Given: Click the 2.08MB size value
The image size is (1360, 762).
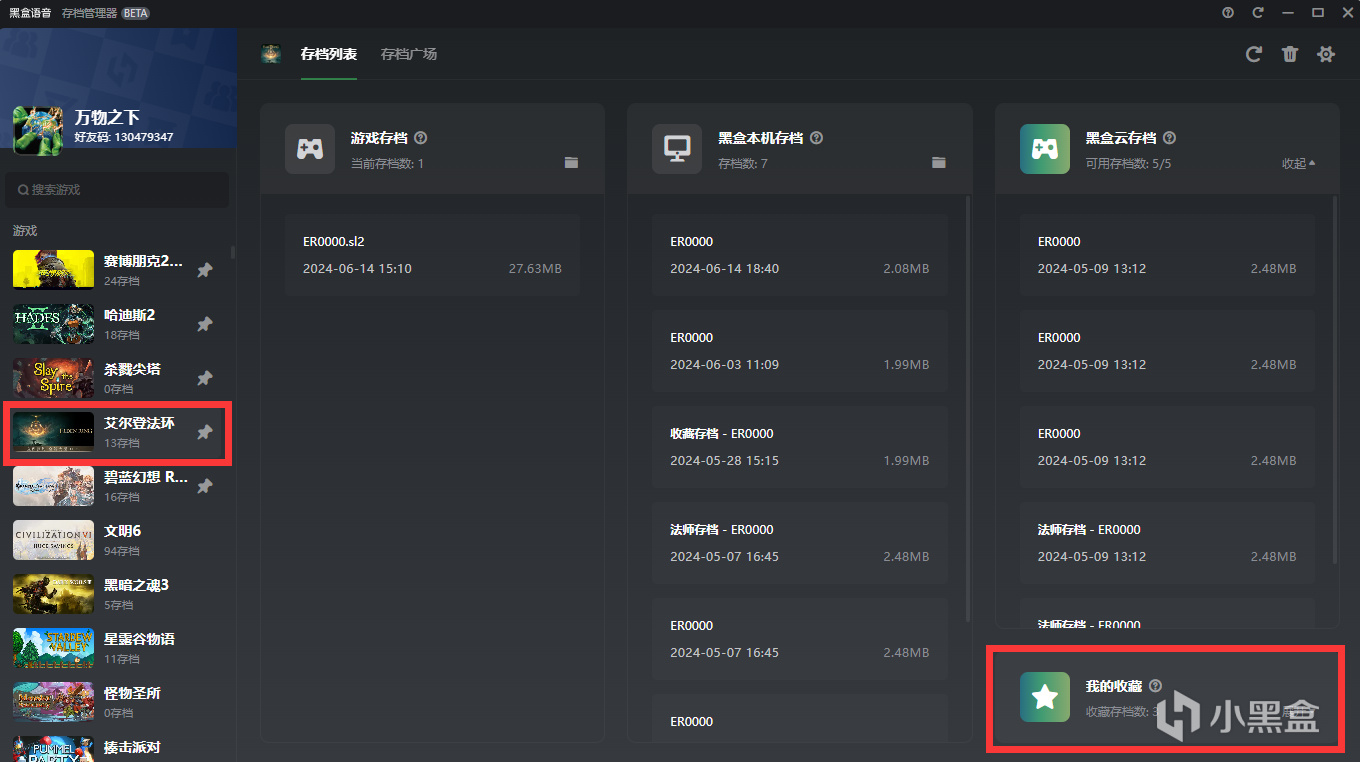Looking at the screenshot, I should [x=906, y=269].
